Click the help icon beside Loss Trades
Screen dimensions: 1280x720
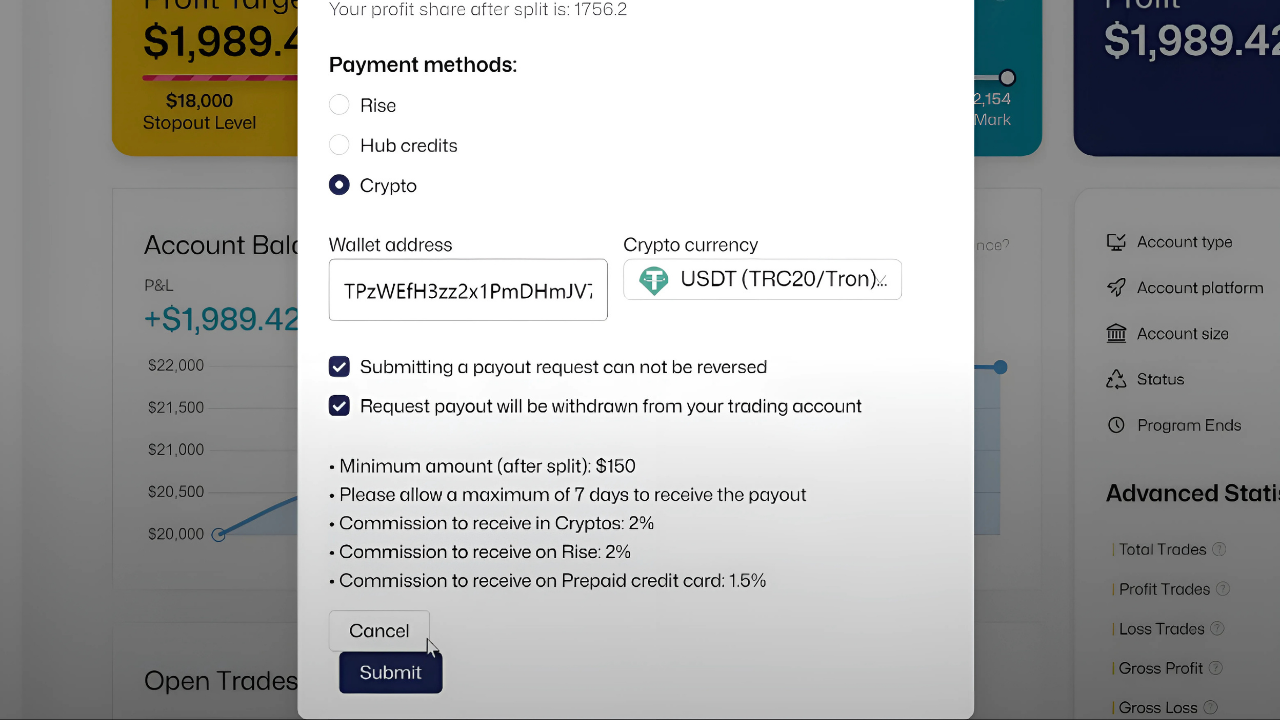[1217, 629]
